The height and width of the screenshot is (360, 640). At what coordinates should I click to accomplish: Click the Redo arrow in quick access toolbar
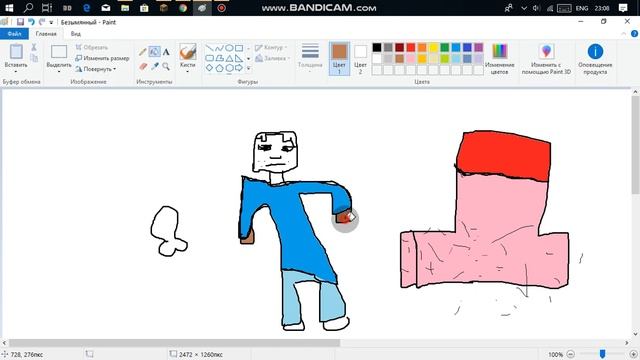click(41, 22)
